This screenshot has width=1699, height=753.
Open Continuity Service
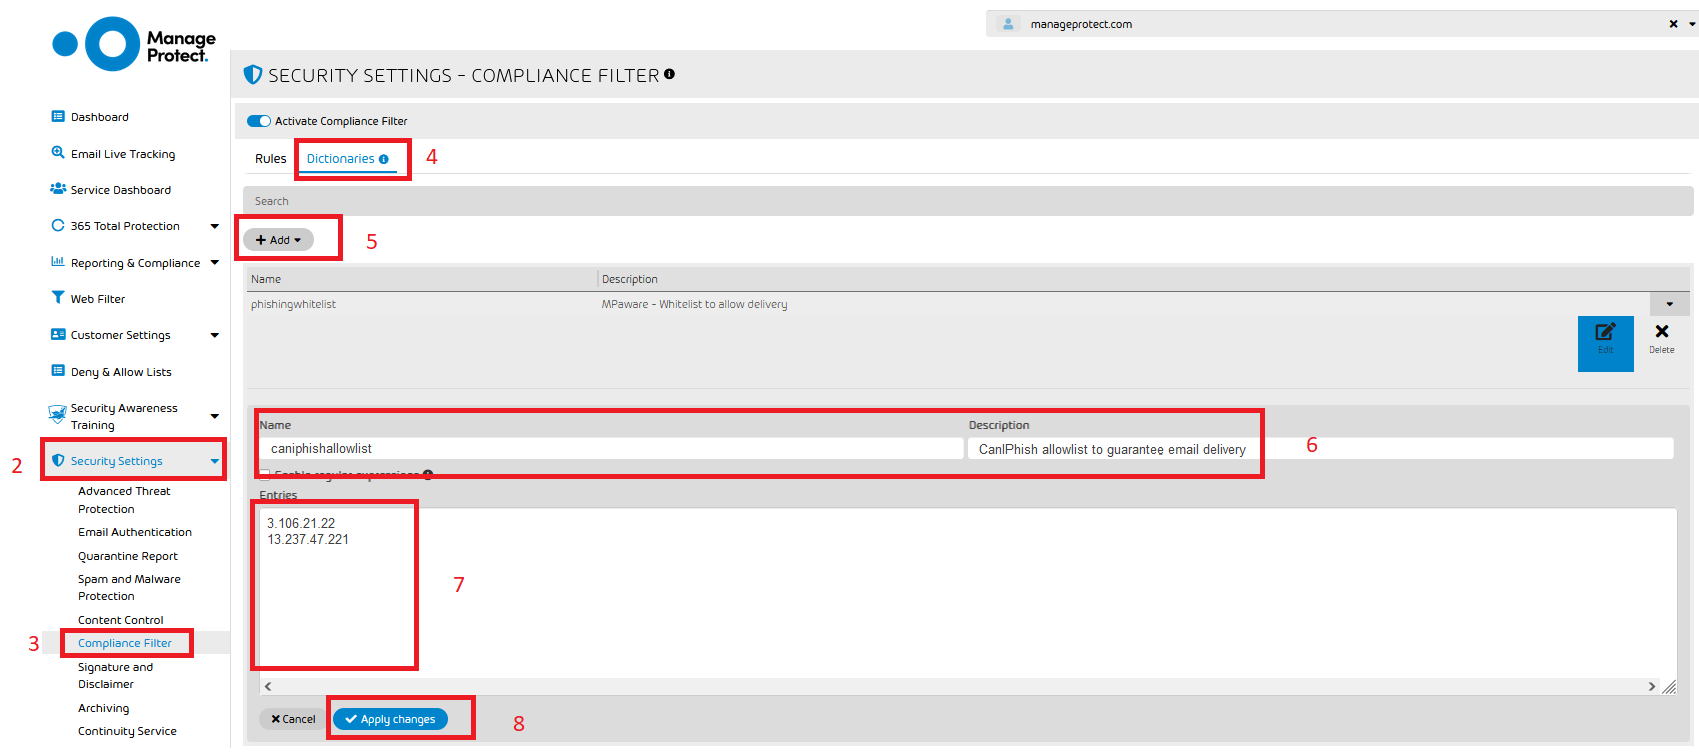click(127, 731)
